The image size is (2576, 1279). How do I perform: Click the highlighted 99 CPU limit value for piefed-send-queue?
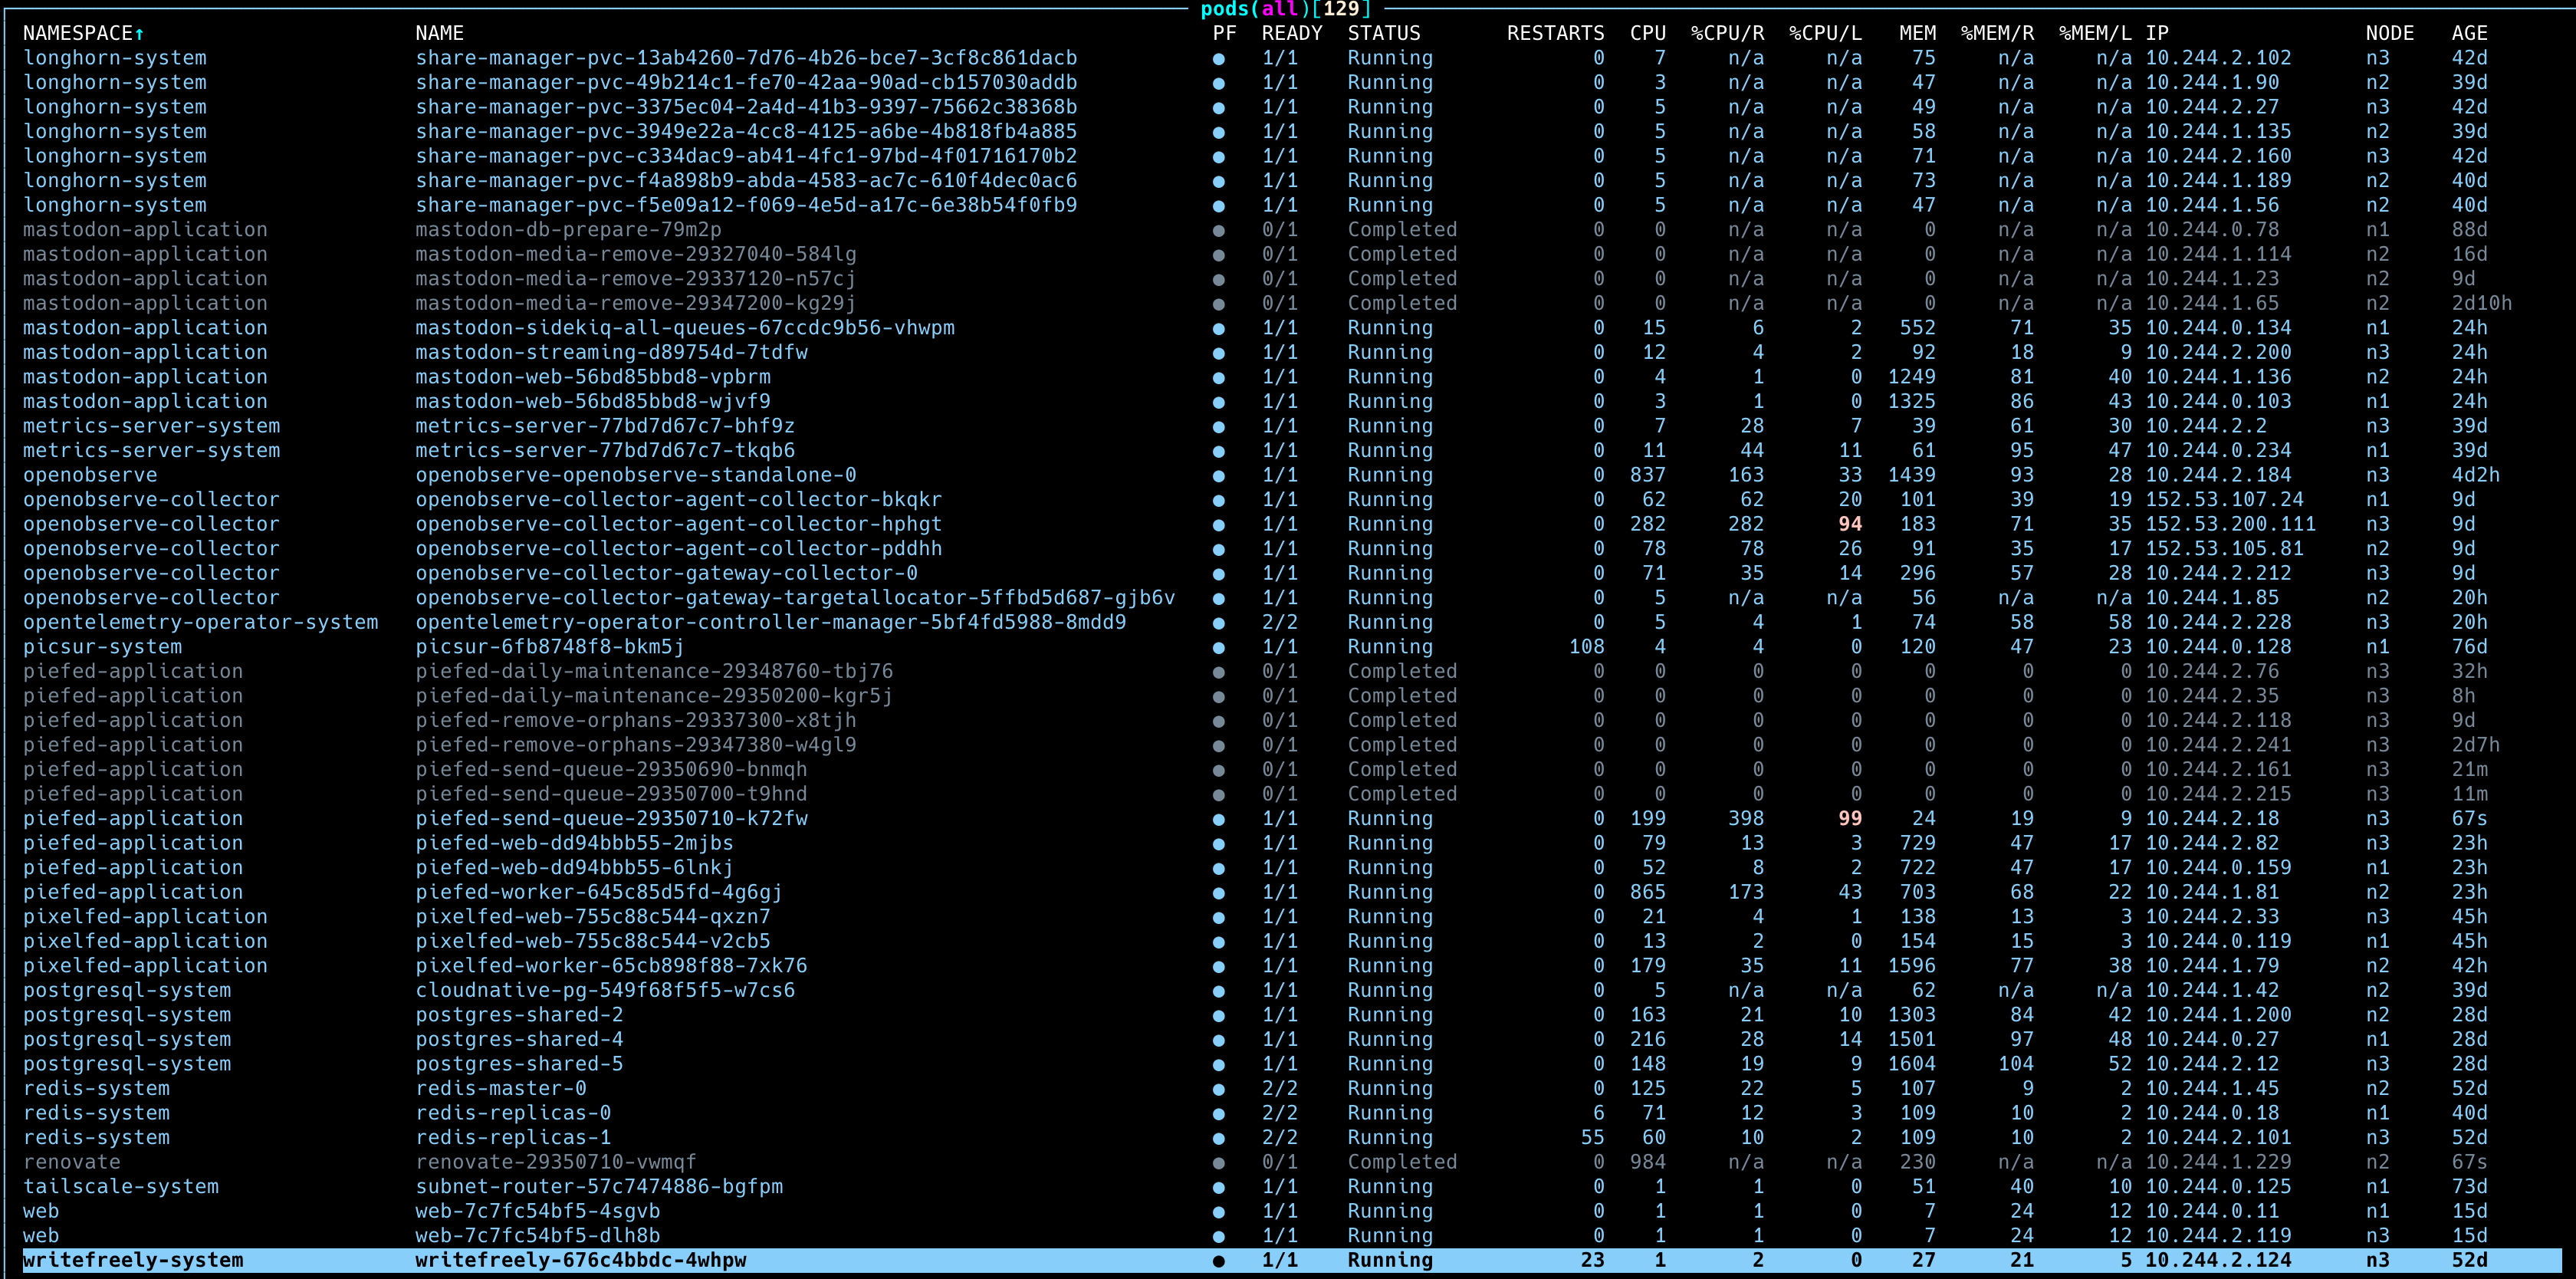pos(1850,817)
